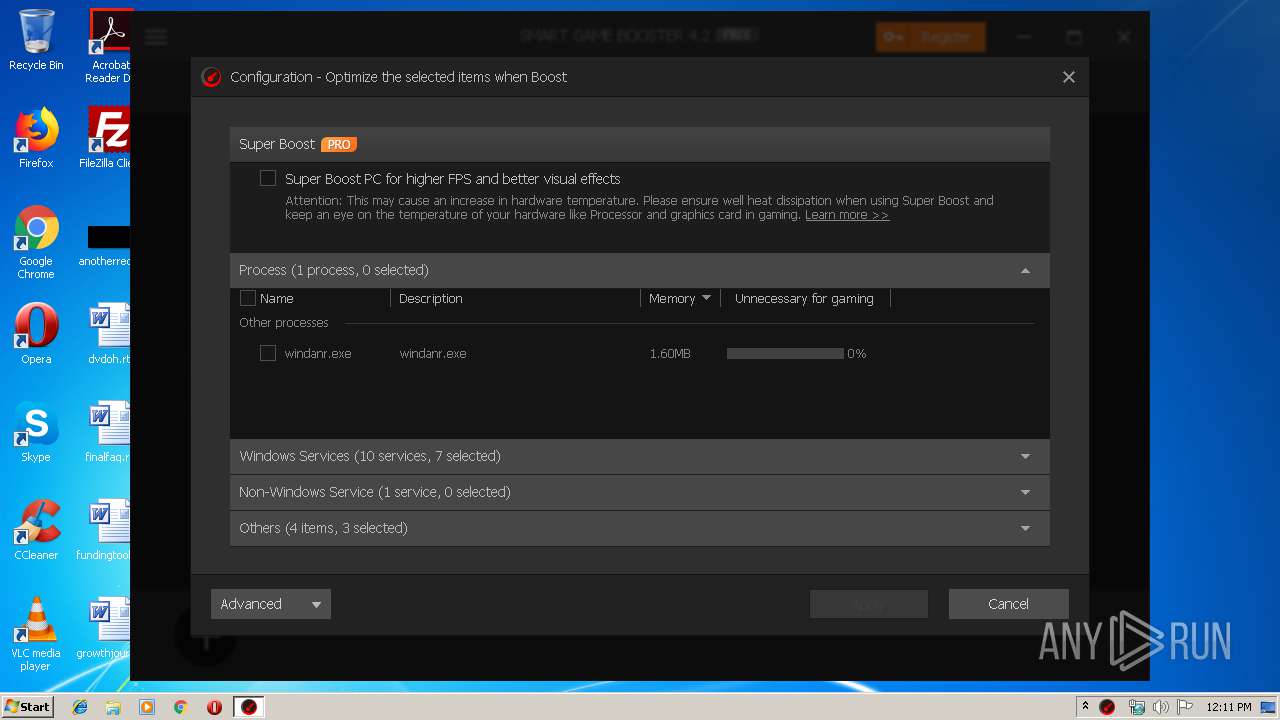This screenshot has height=720, width=1280.
Task: Open the network tray icon
Action: [1136, 707]
